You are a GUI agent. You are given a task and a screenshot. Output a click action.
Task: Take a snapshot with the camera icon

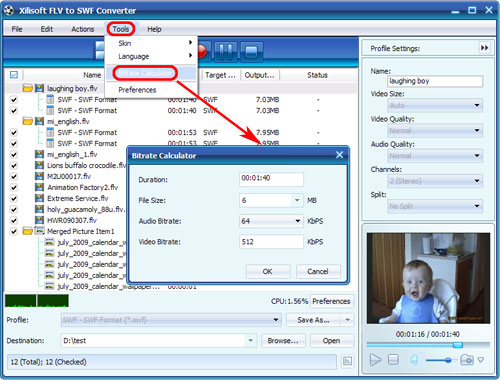point(467,360)
